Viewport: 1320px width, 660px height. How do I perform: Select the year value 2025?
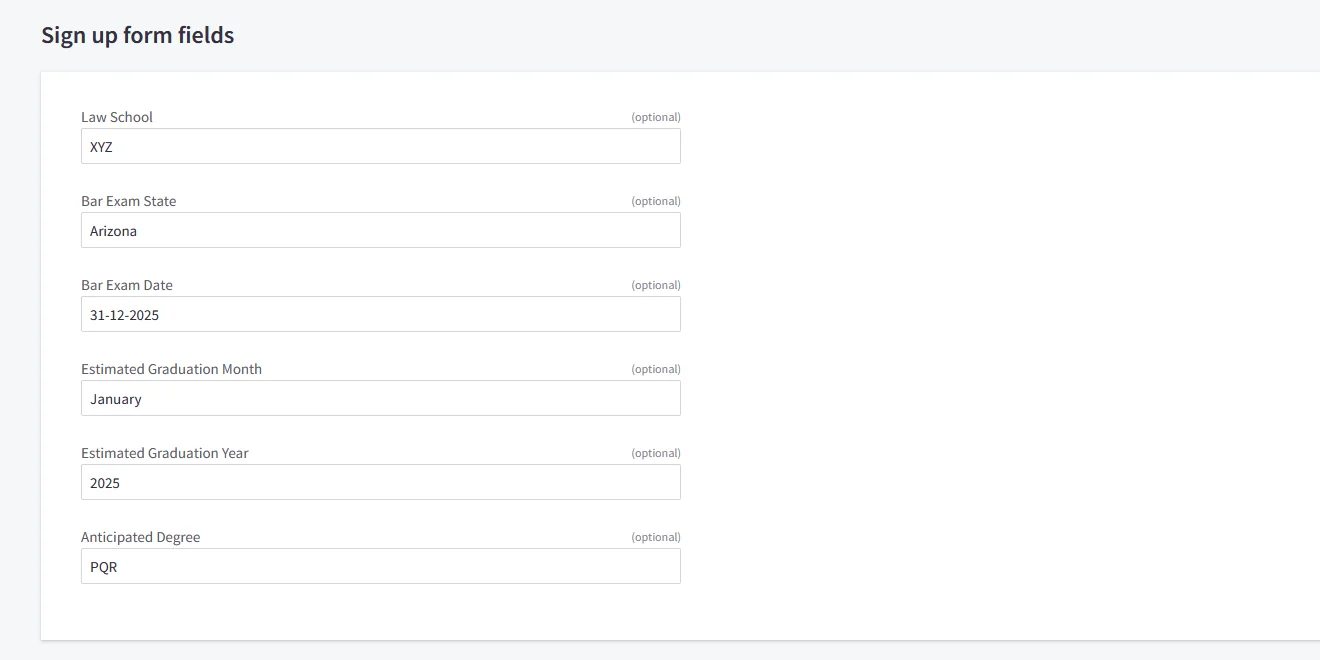pyautogui.click(x=105, y=482)
